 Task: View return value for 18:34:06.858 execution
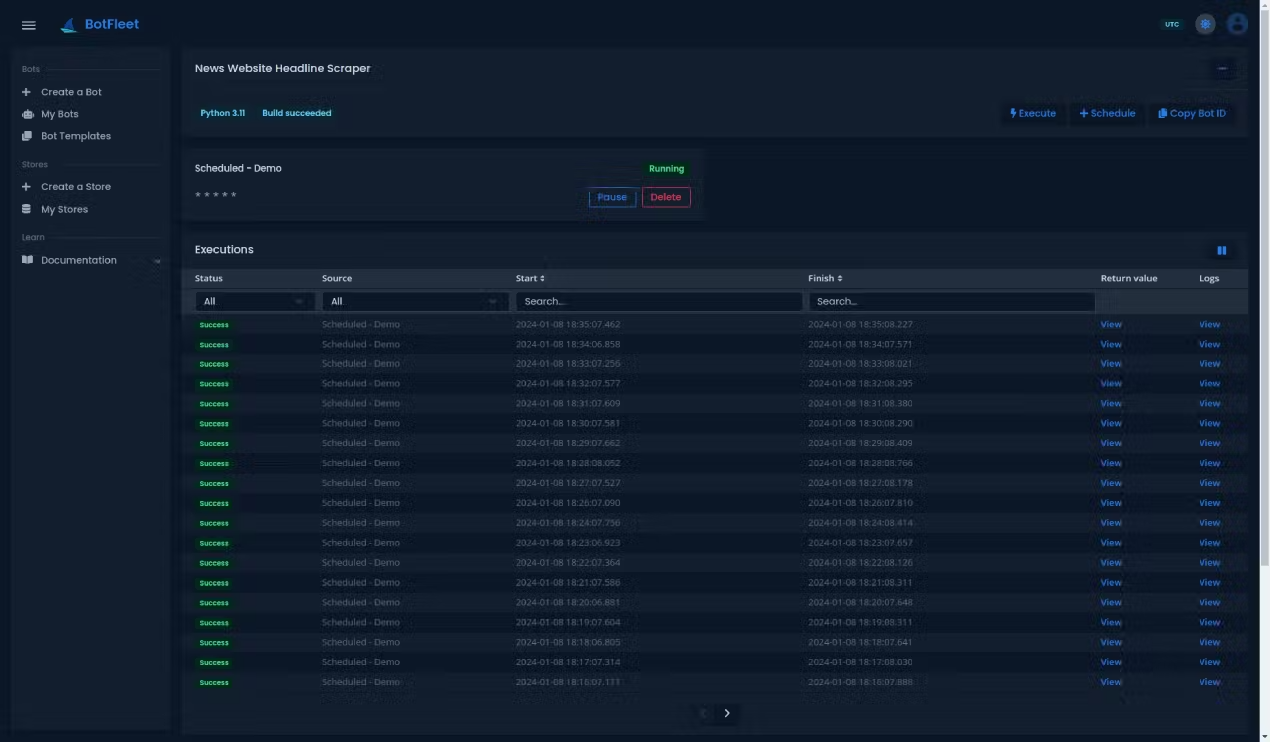click(1111, 344)
